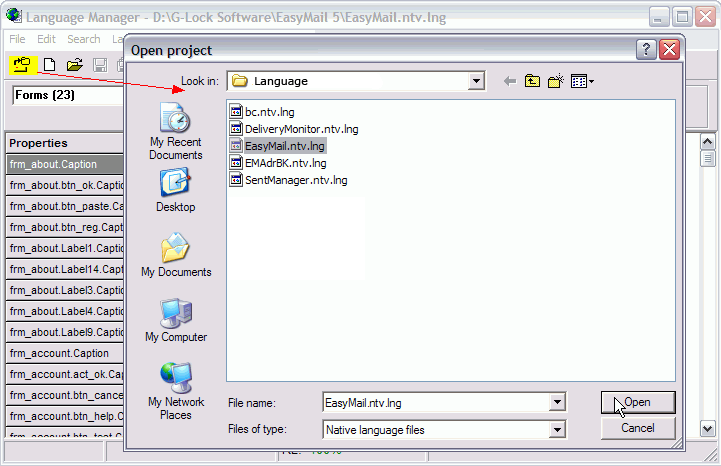Screen dimensions: 721x466
Task: Expand the Files of type dropdown
Action: 557,430
